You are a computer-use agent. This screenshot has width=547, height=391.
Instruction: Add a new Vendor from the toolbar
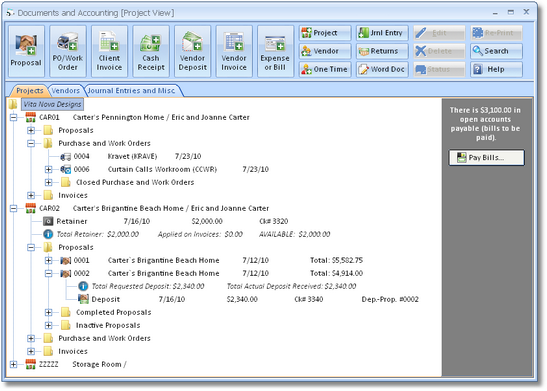[x=325, y=51]
